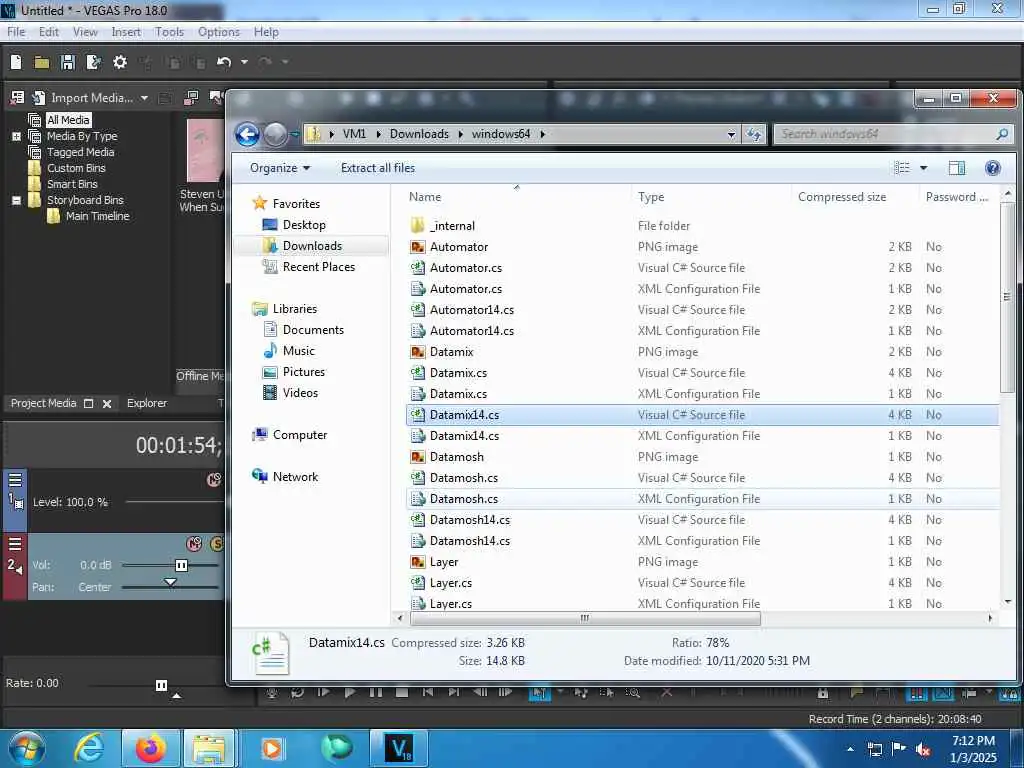Collapse the Storyboard Bins node

16,200
